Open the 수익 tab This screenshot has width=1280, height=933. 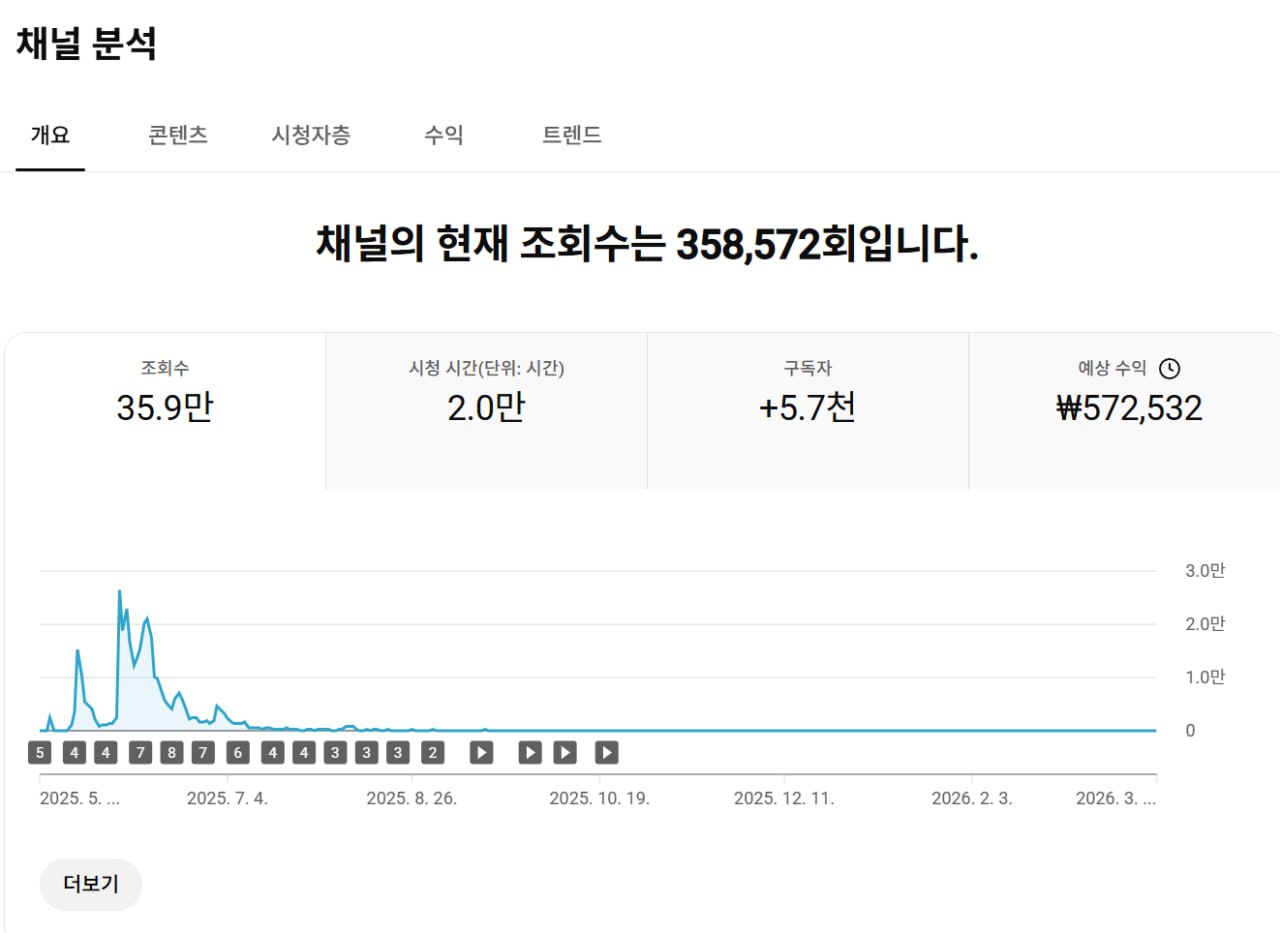[443, 136]
